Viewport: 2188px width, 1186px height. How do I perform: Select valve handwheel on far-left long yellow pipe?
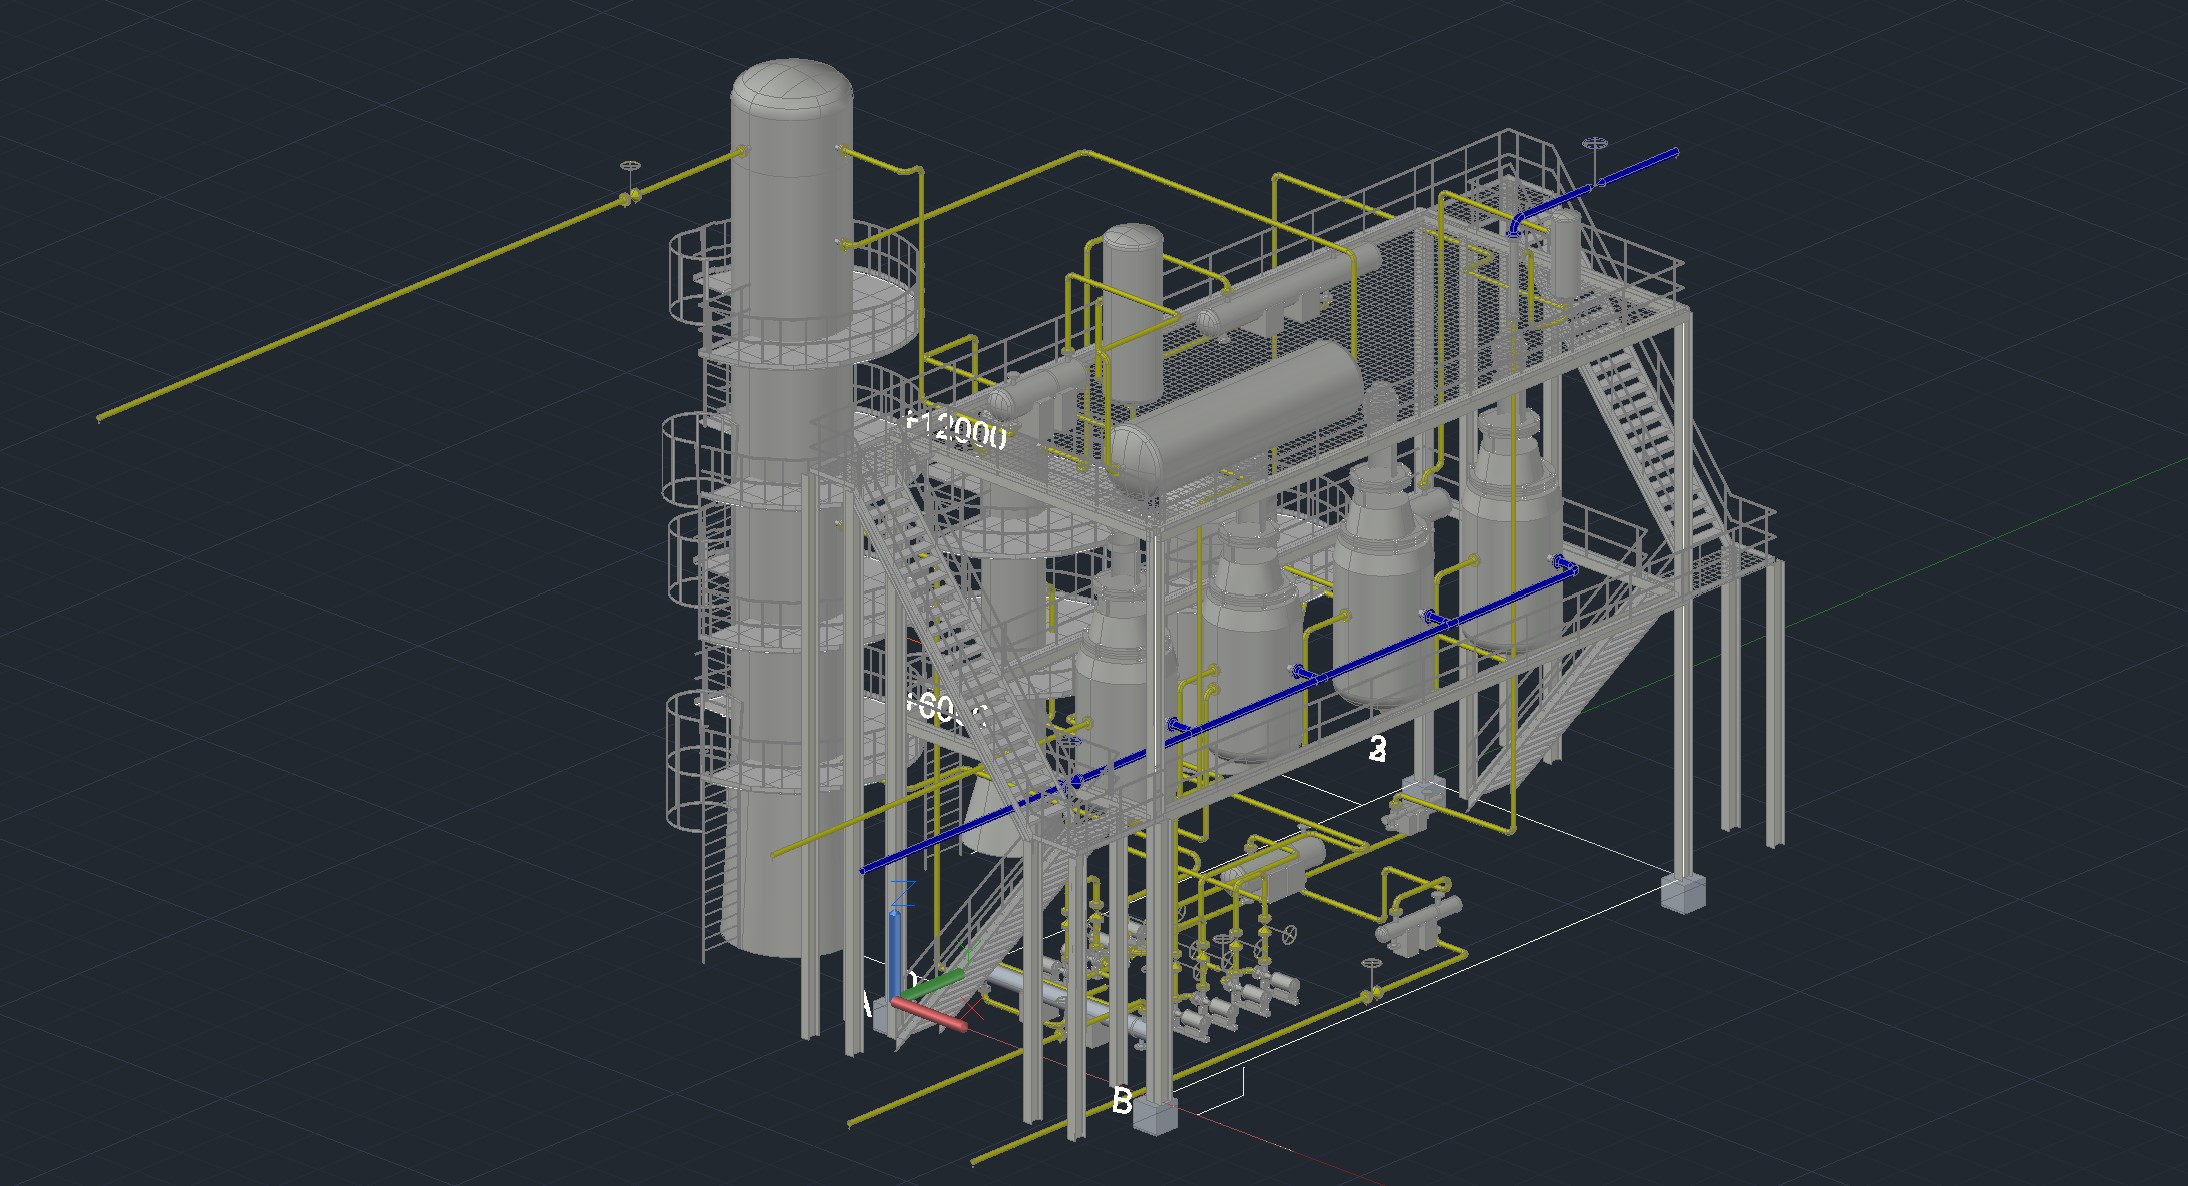pyautogui.click(x=629, y=167)
